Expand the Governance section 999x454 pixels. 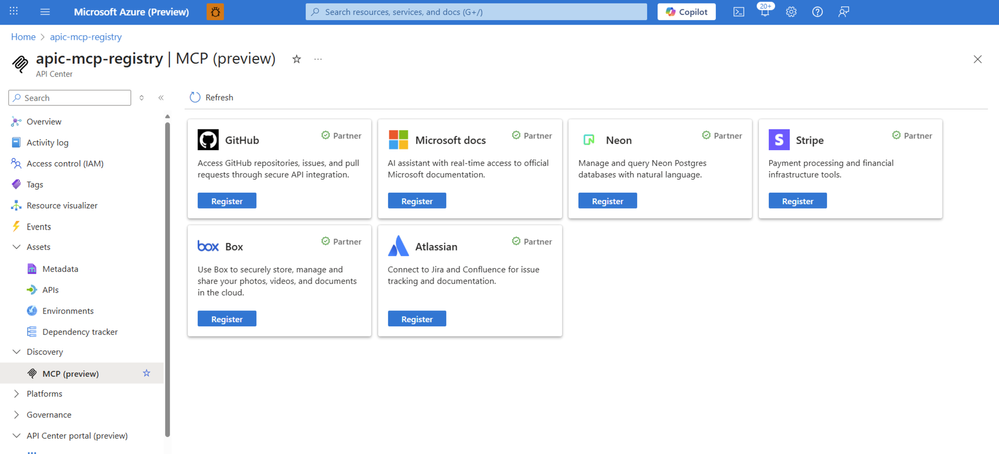pos(17,415)
